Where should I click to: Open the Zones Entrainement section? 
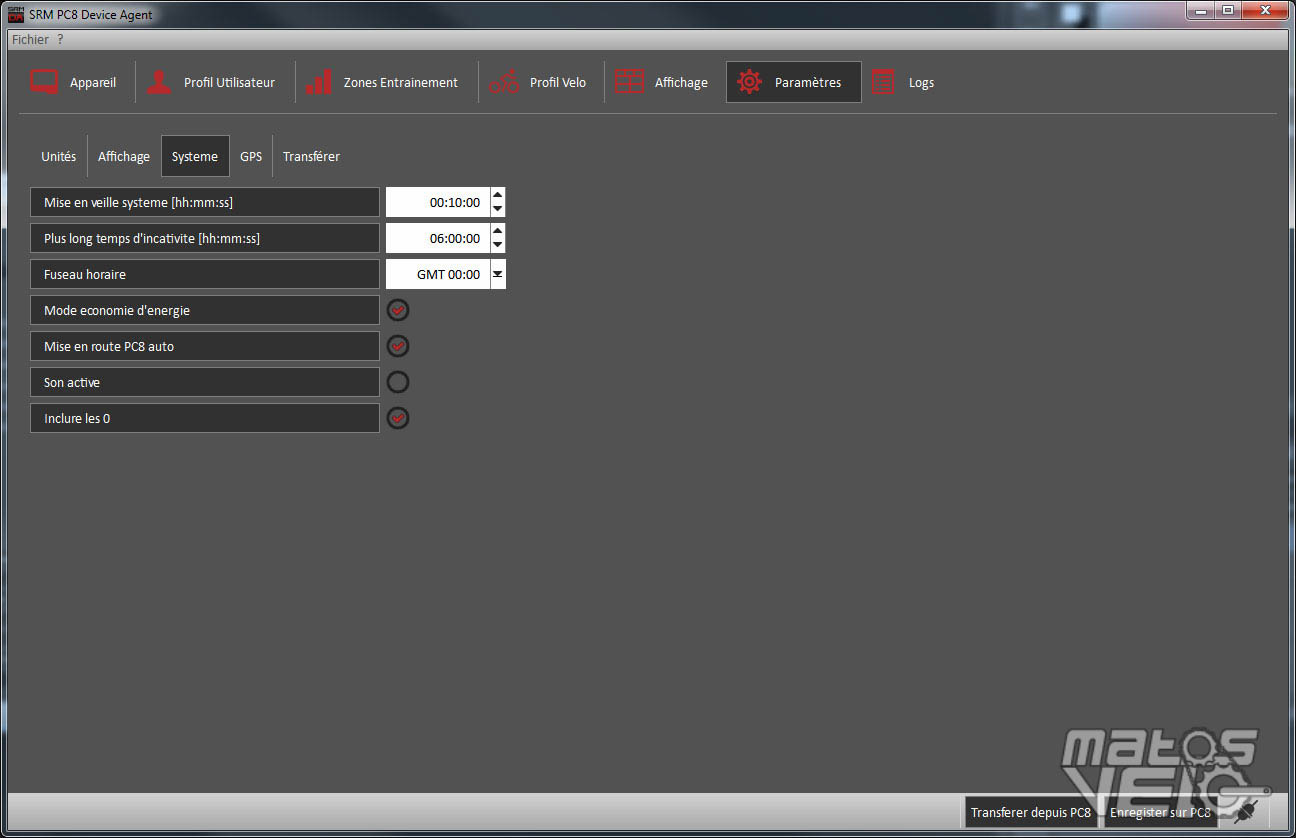pyautogui.click(x=382, y=82)
